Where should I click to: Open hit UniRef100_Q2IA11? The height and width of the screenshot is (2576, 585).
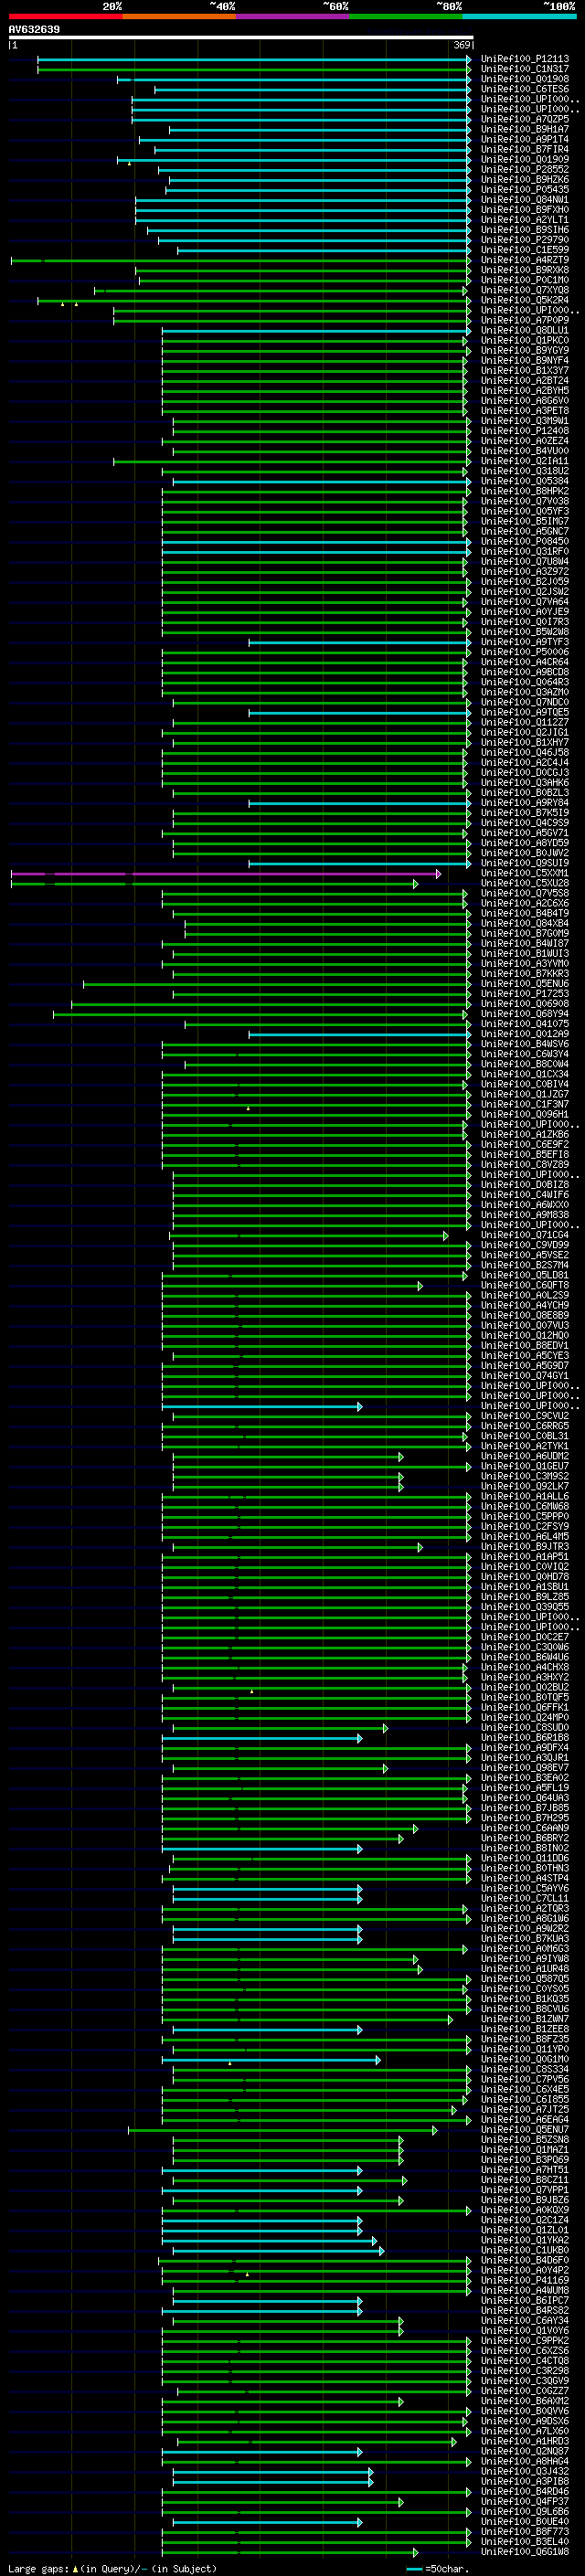(525, 461)
